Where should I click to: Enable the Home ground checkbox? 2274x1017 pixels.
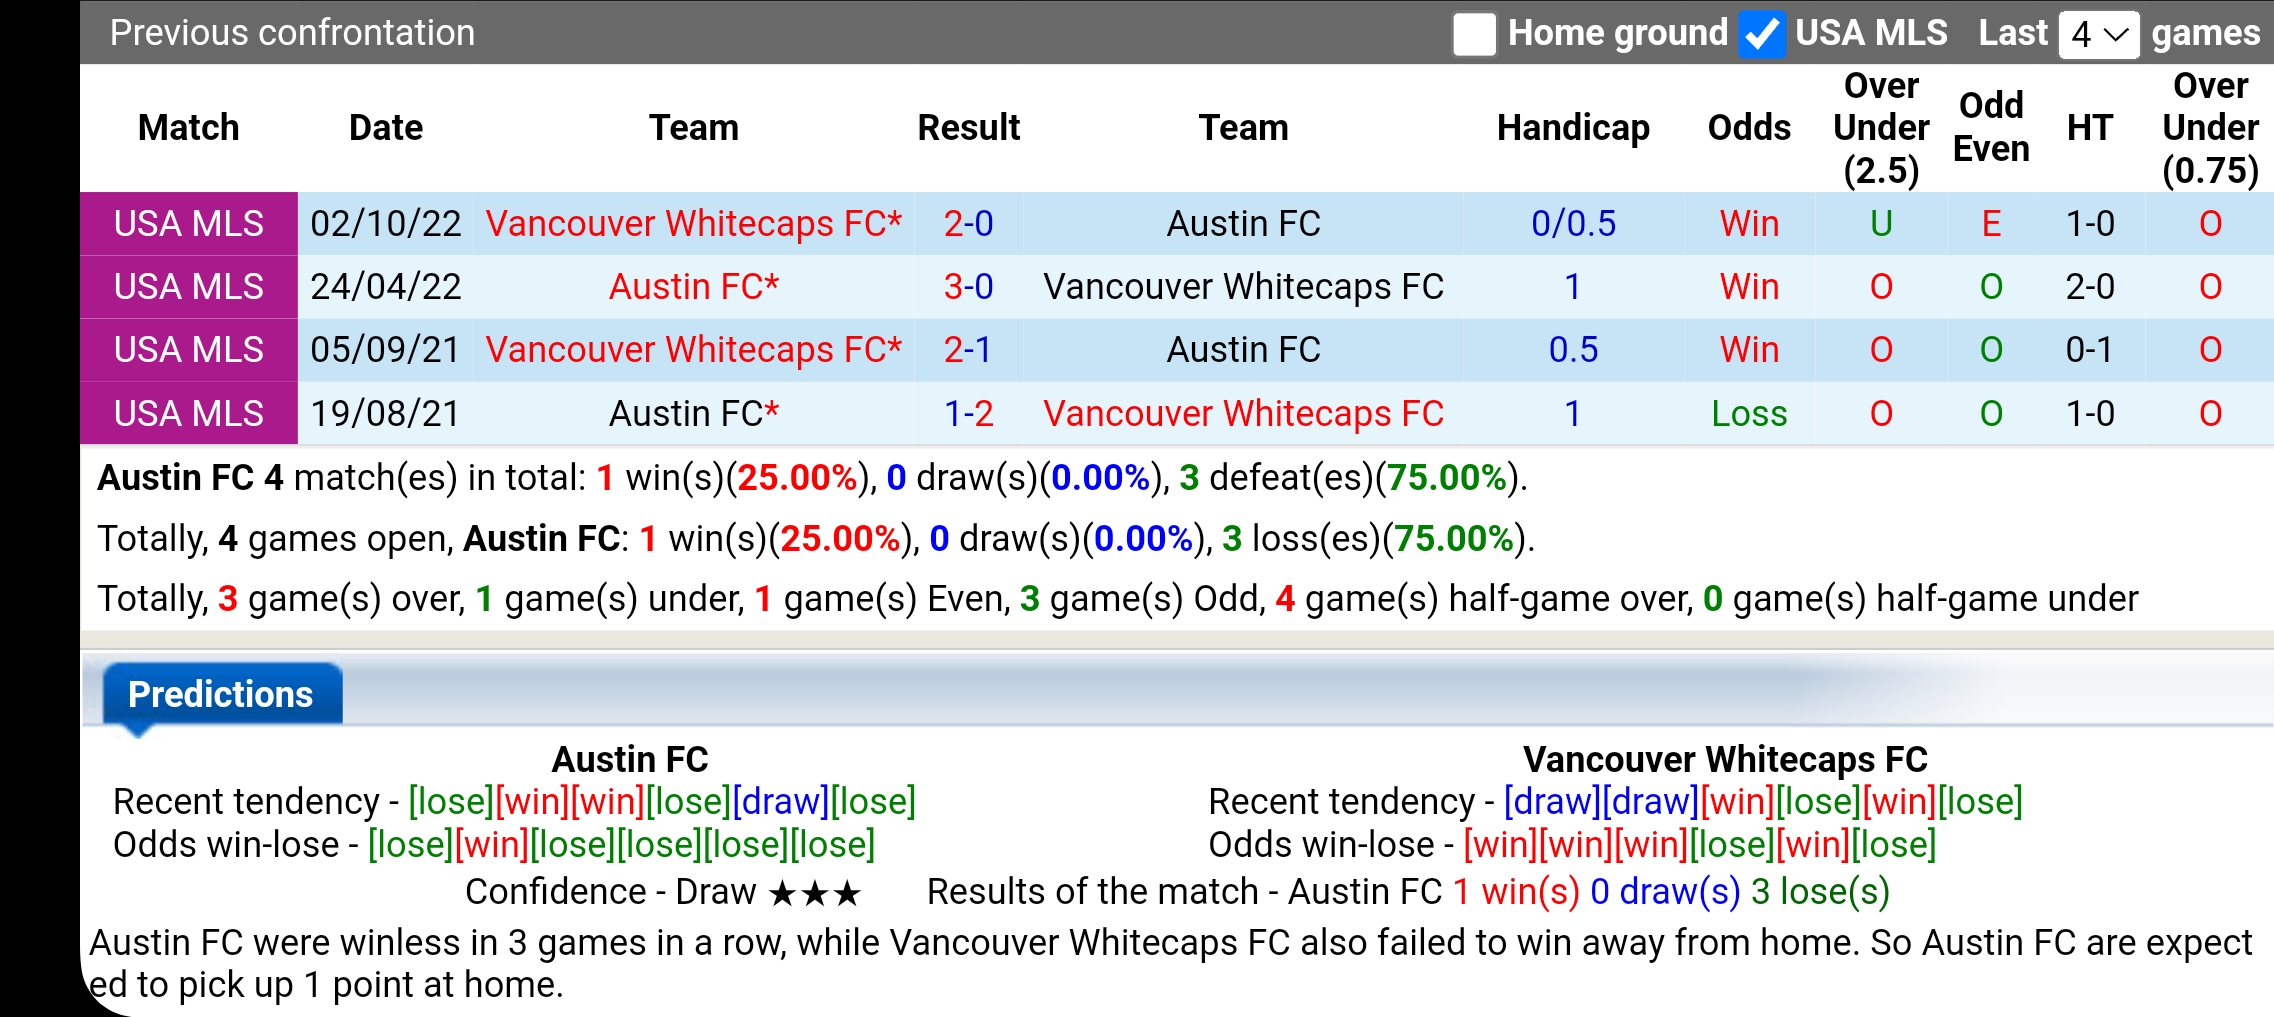[1473, 32]
